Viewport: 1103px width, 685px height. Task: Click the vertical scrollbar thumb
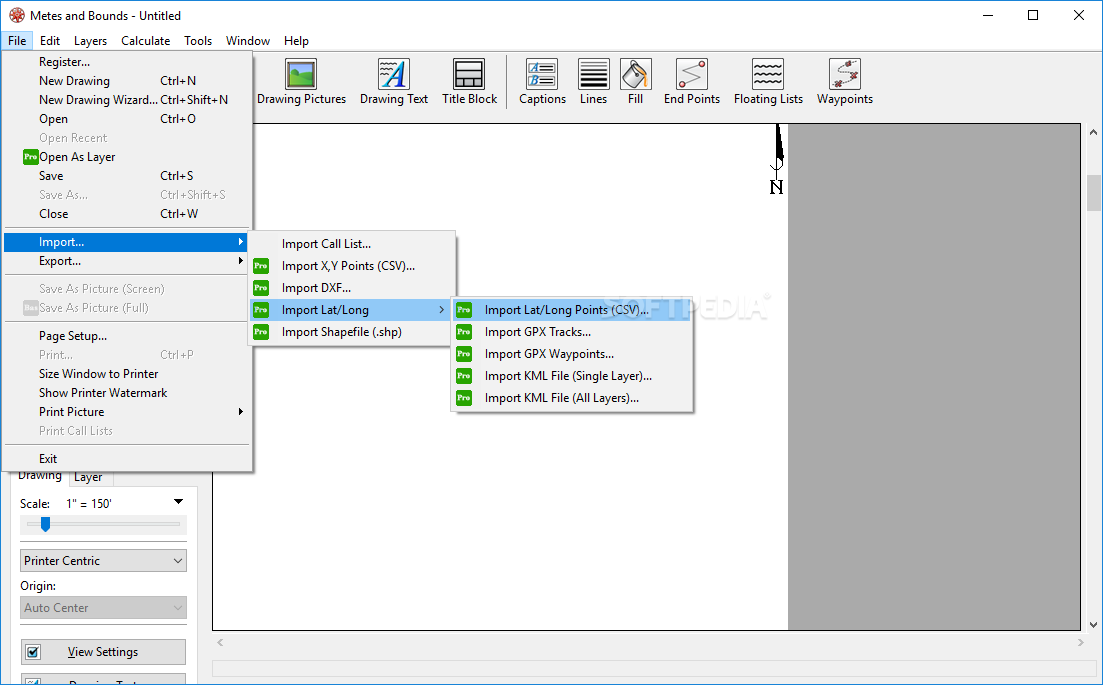(x=1093, y=193)
